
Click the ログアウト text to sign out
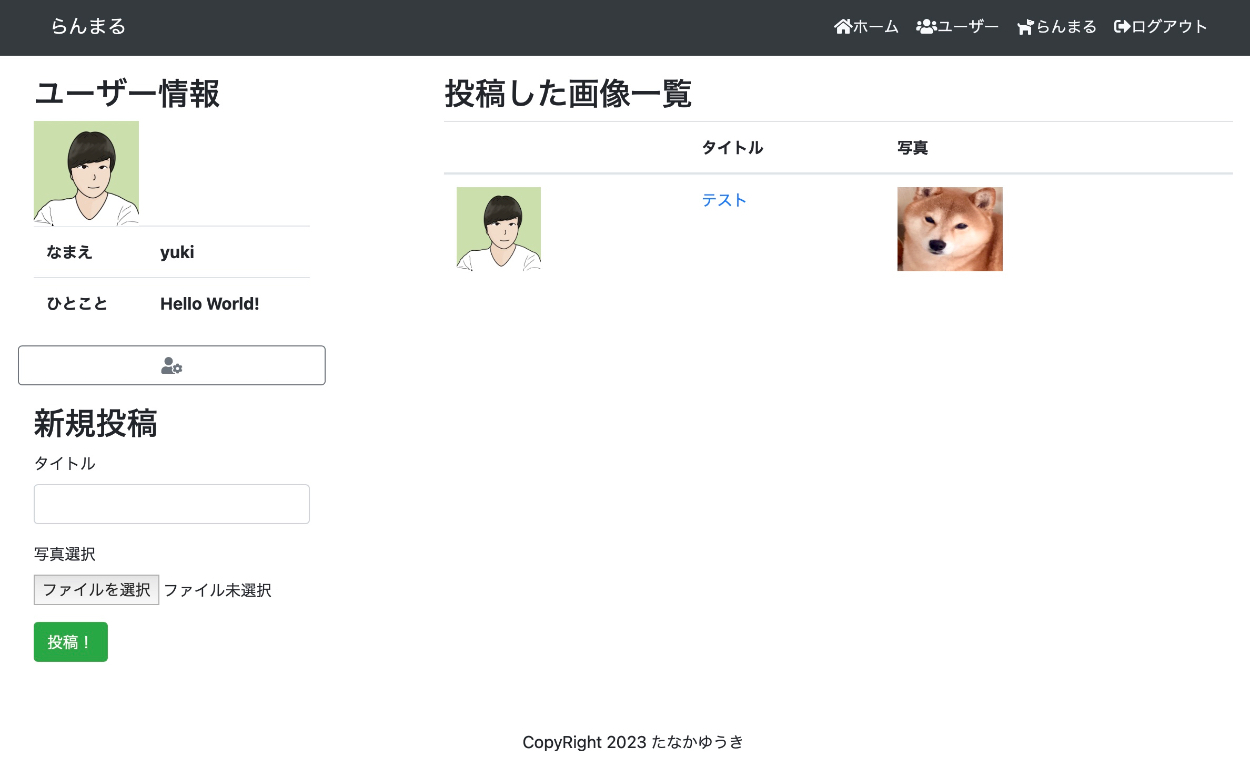[1170, 27]
